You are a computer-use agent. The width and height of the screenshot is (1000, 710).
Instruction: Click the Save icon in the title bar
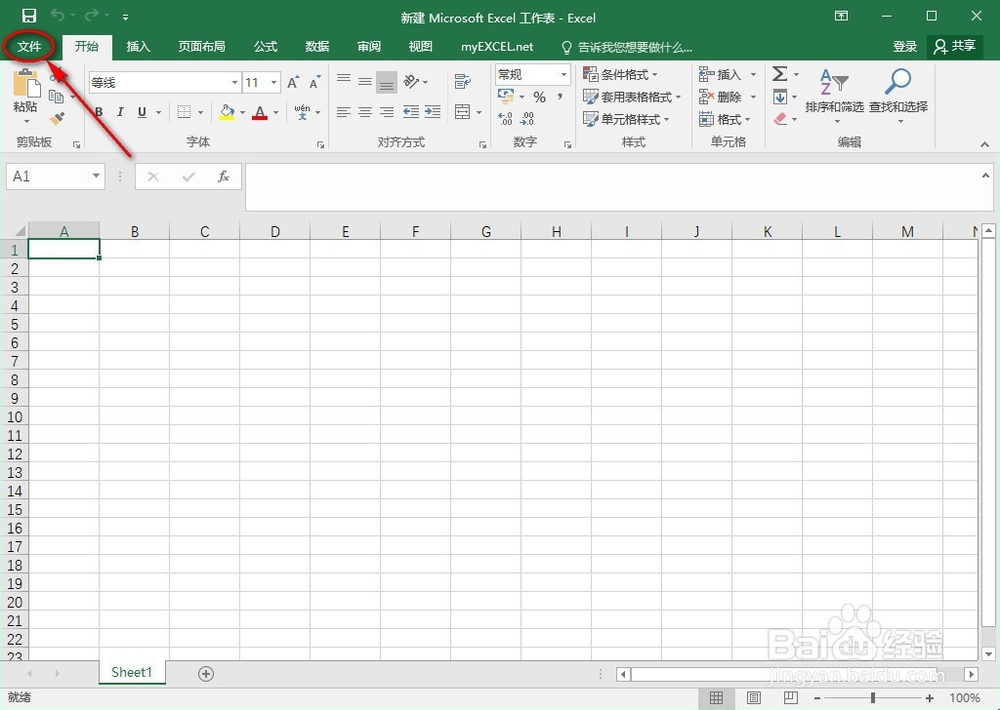[29, 16]
